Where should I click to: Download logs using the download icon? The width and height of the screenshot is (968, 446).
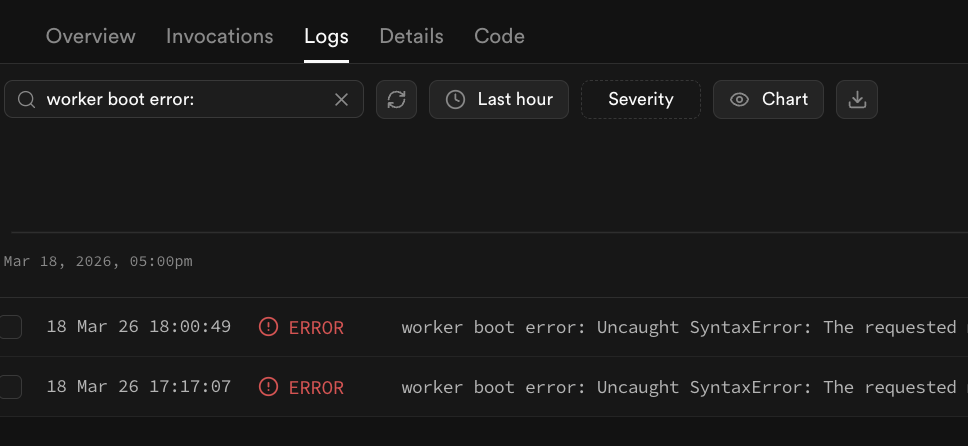point(856,100)
